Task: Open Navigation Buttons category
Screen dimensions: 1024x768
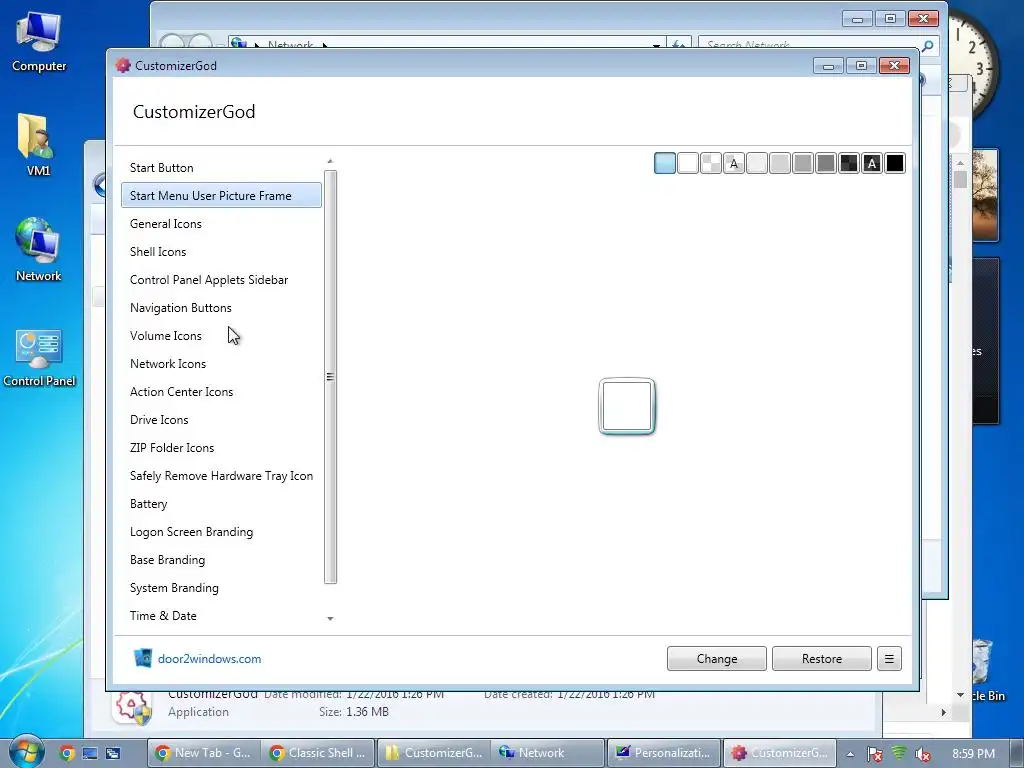Action: (221, 308)
